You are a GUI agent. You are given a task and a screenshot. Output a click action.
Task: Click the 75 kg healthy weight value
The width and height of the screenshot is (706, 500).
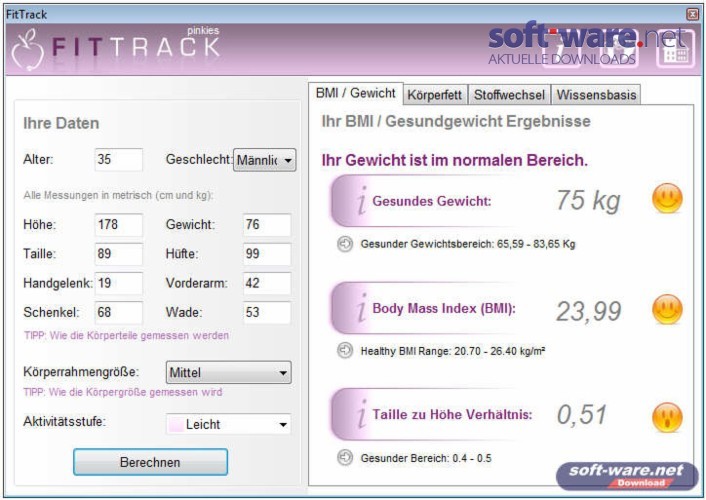point(588,200)
